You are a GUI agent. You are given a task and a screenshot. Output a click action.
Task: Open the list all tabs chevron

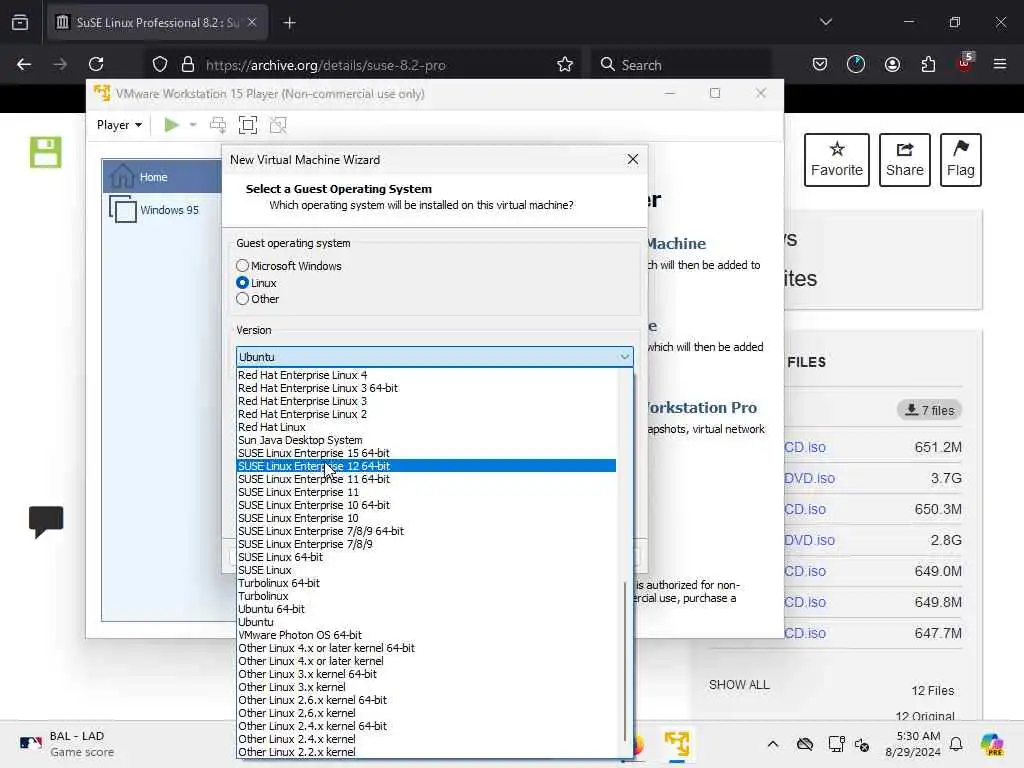tap(825, 22)
